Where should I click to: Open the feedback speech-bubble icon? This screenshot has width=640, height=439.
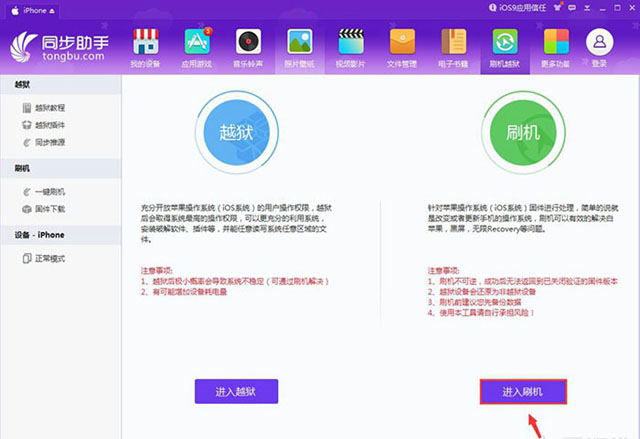tap(572, 8)
